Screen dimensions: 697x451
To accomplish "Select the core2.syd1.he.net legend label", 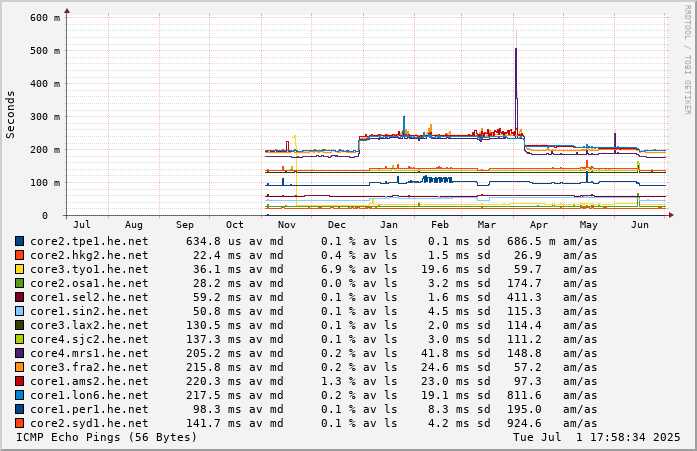I will pos(89,423).
